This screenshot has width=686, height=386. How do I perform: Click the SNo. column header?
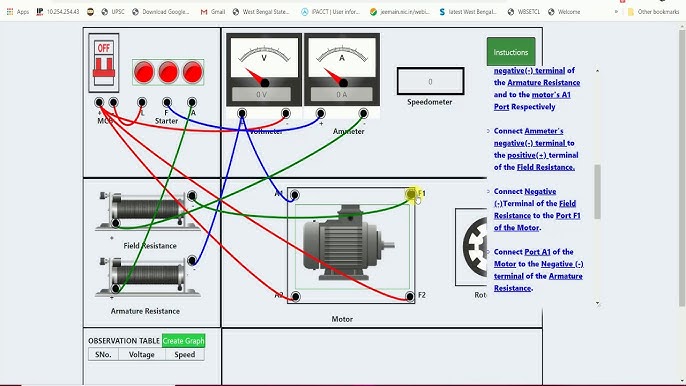click(103, 354)
